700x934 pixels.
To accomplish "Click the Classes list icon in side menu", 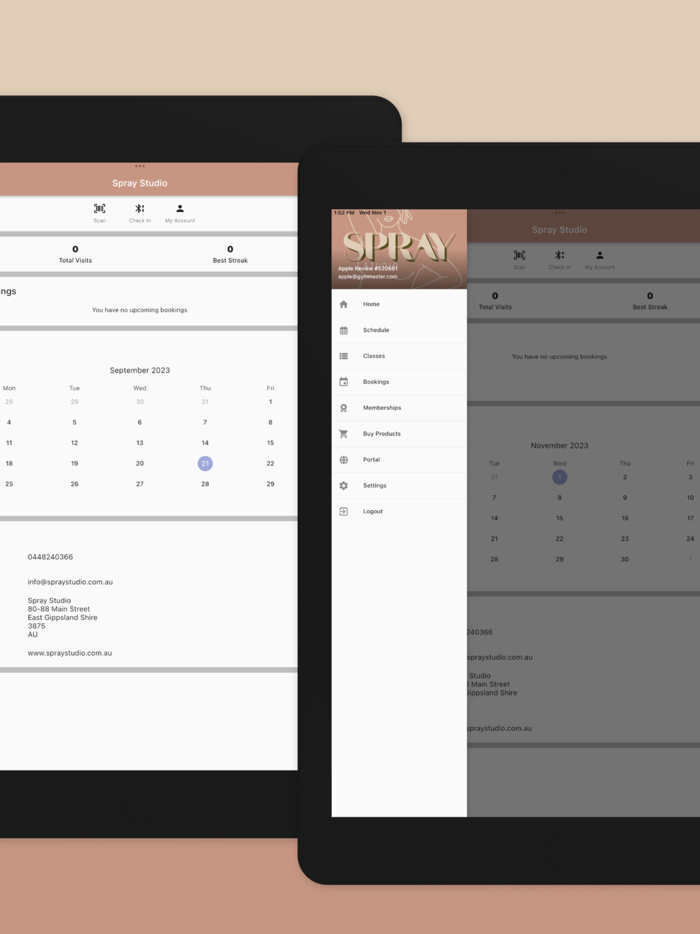I will click(344, 356).
